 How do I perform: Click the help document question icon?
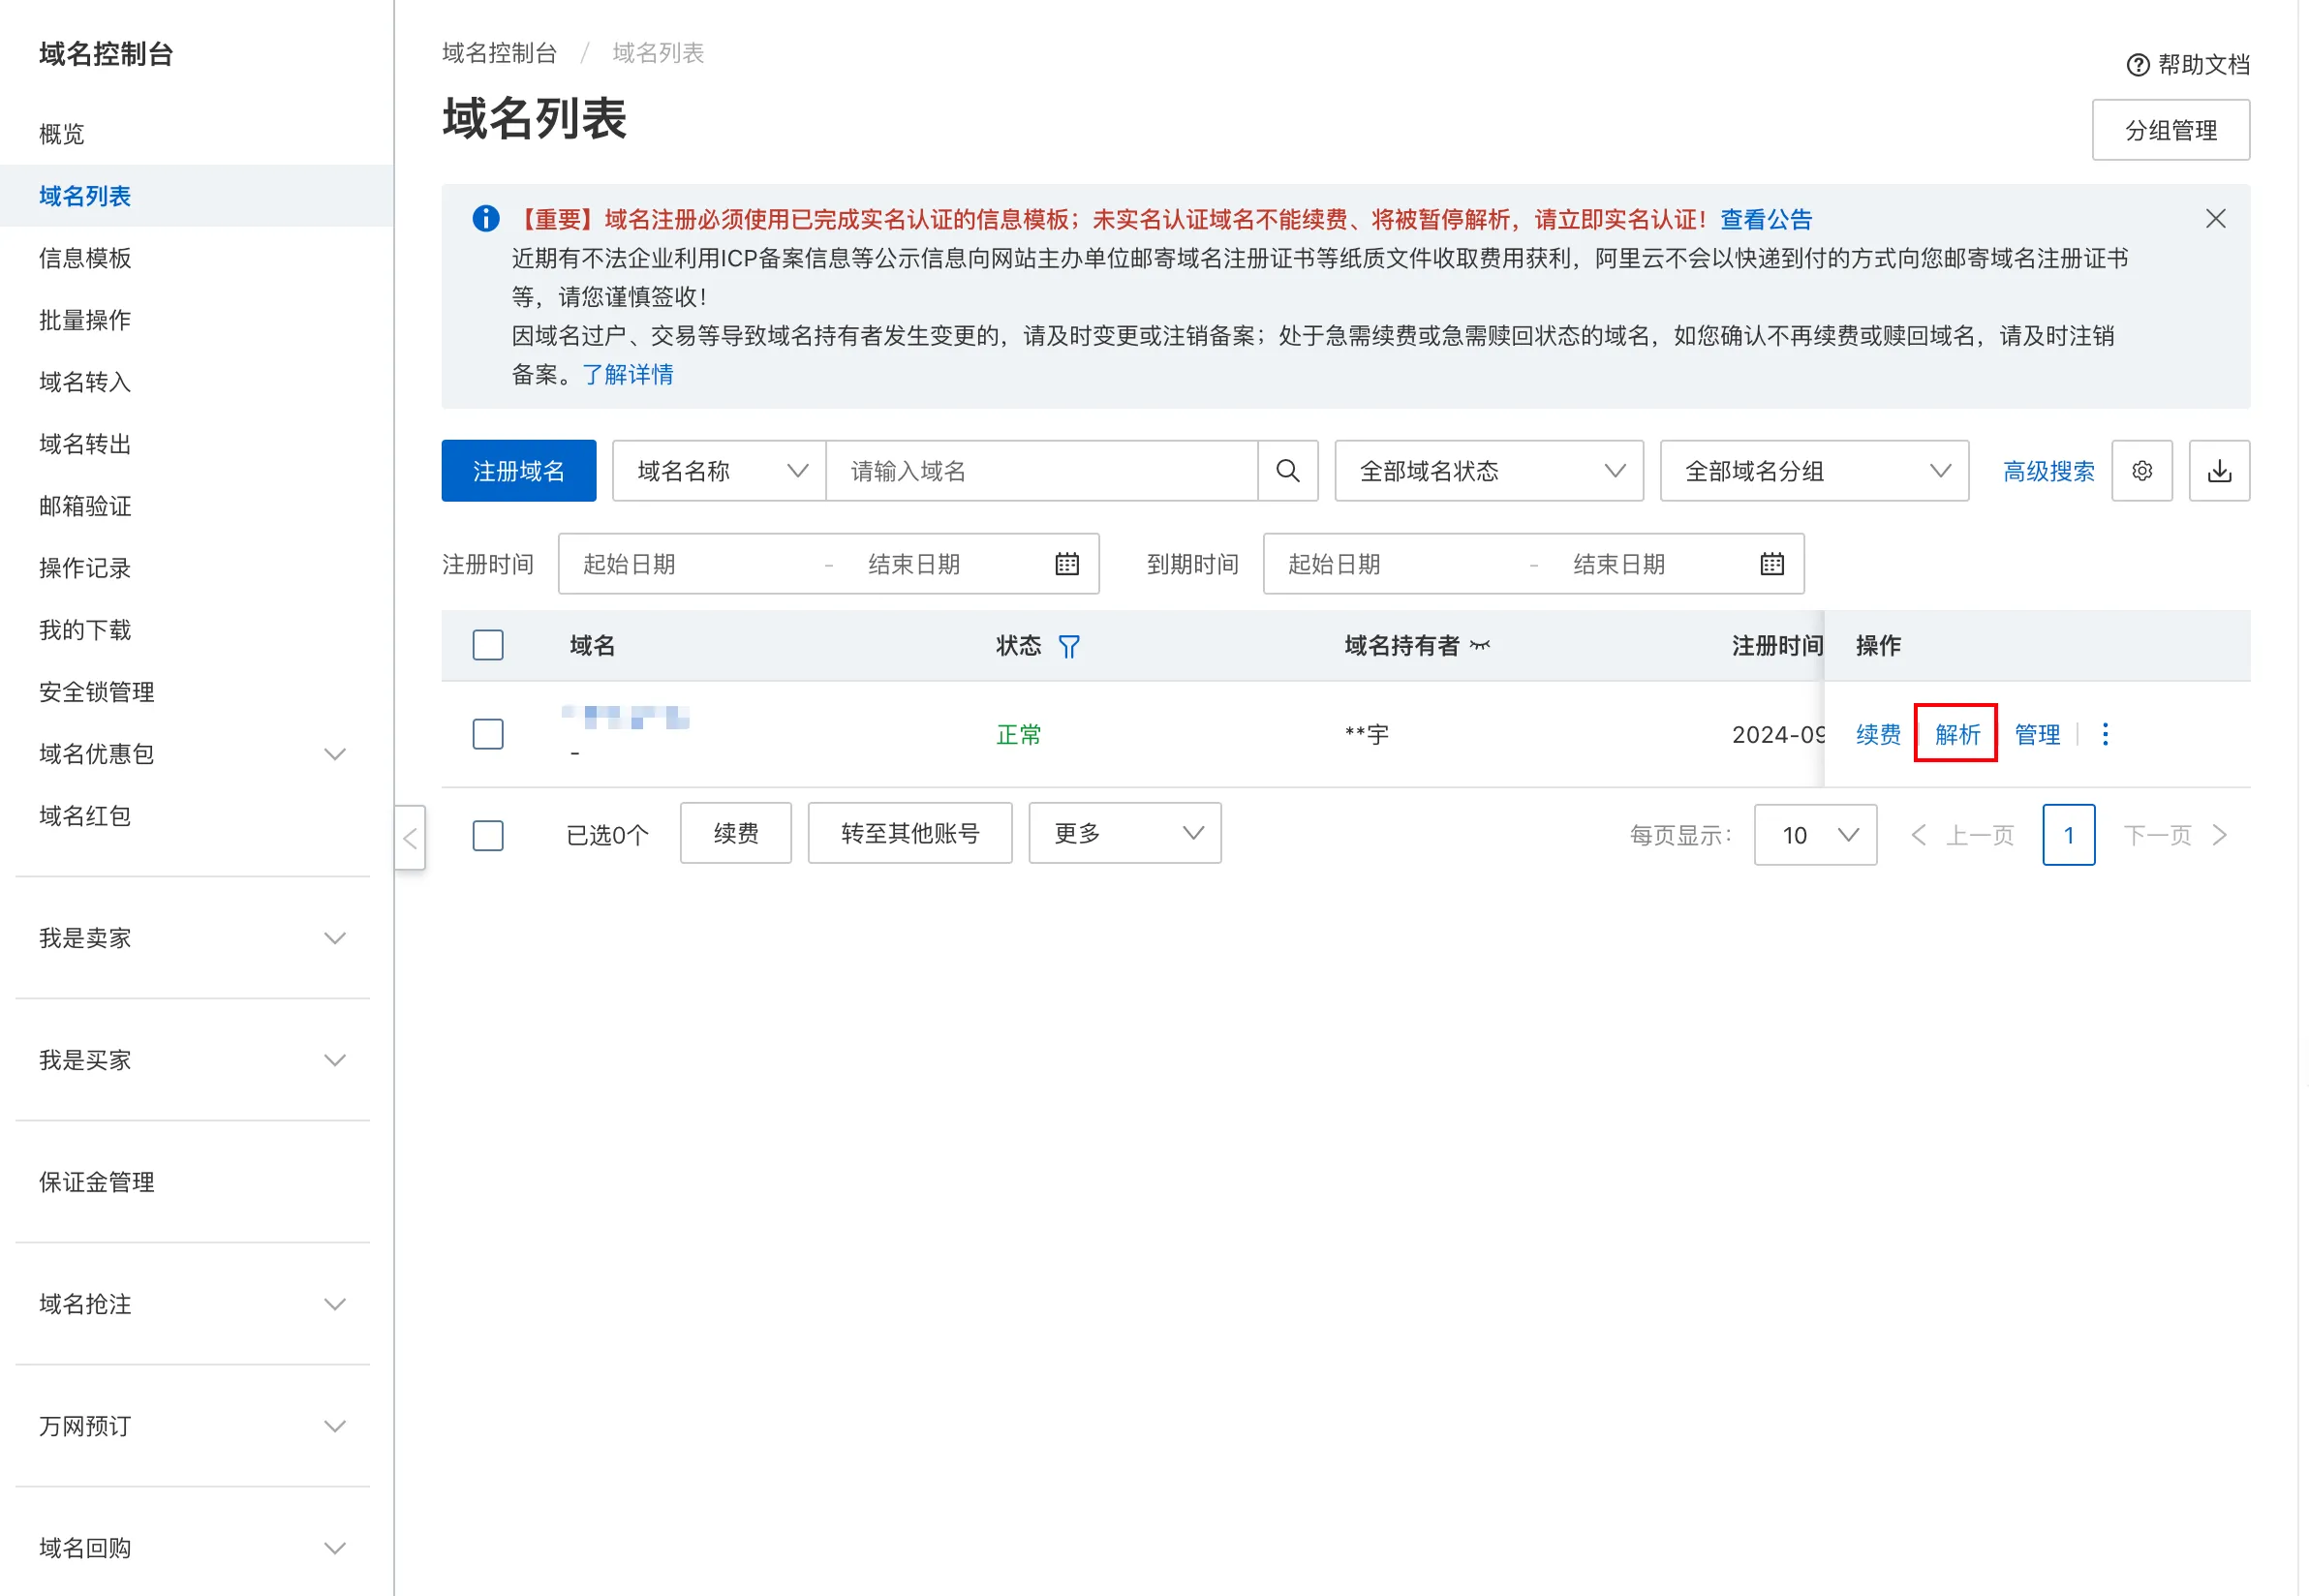pos(2138,65)
